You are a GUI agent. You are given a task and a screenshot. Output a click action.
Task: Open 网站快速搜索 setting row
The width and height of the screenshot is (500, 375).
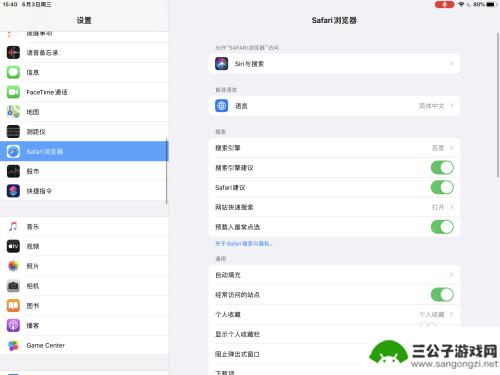(334, 207)
